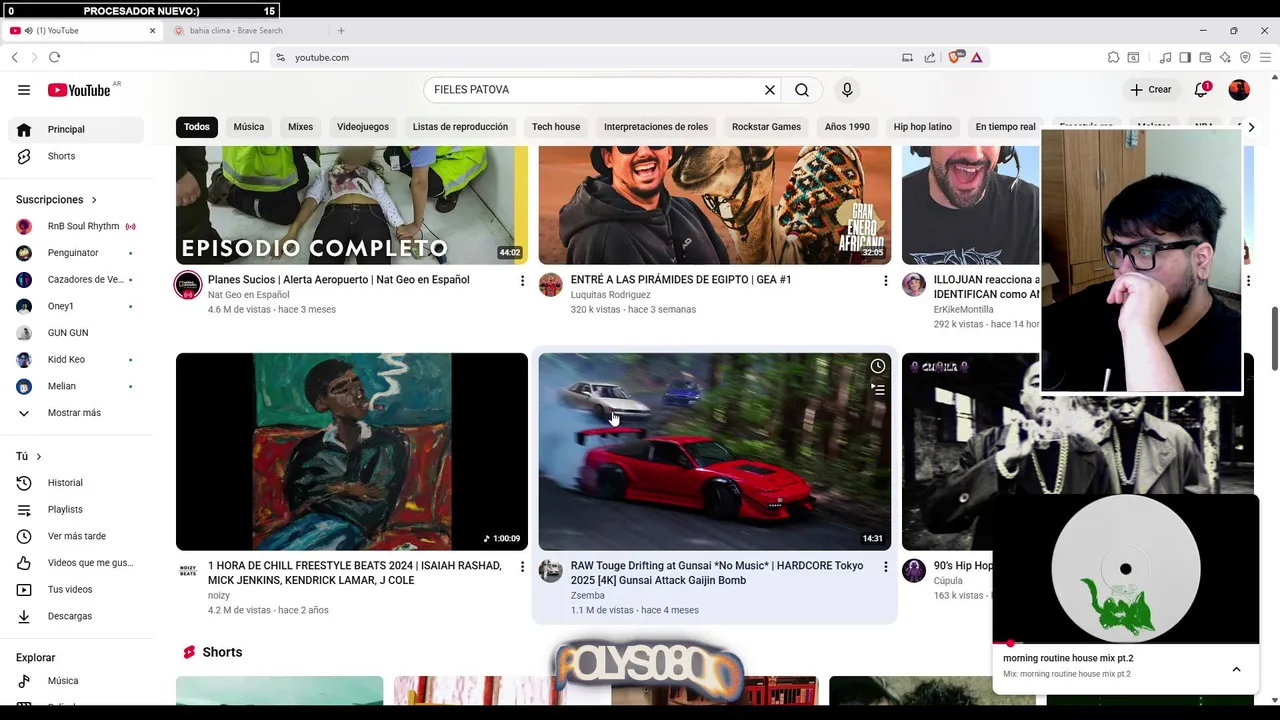This screenshot has width=1280, height=720.
Task: Open options menu for RAW Touge Drifting video
Action: click(x=885, y=567)
